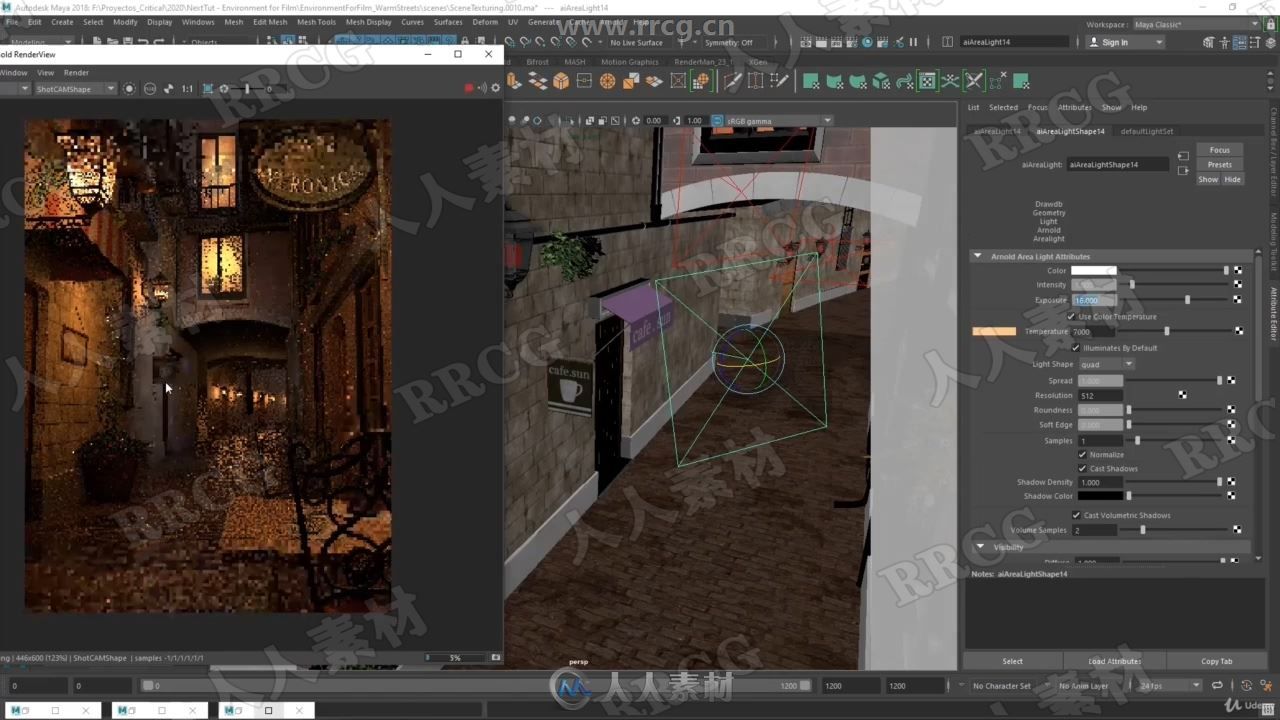The height and width of the screenshot is (720, 1280).
Task: Switch to the aiAreaLight14 tab
Action: click(x=997, y=131)
